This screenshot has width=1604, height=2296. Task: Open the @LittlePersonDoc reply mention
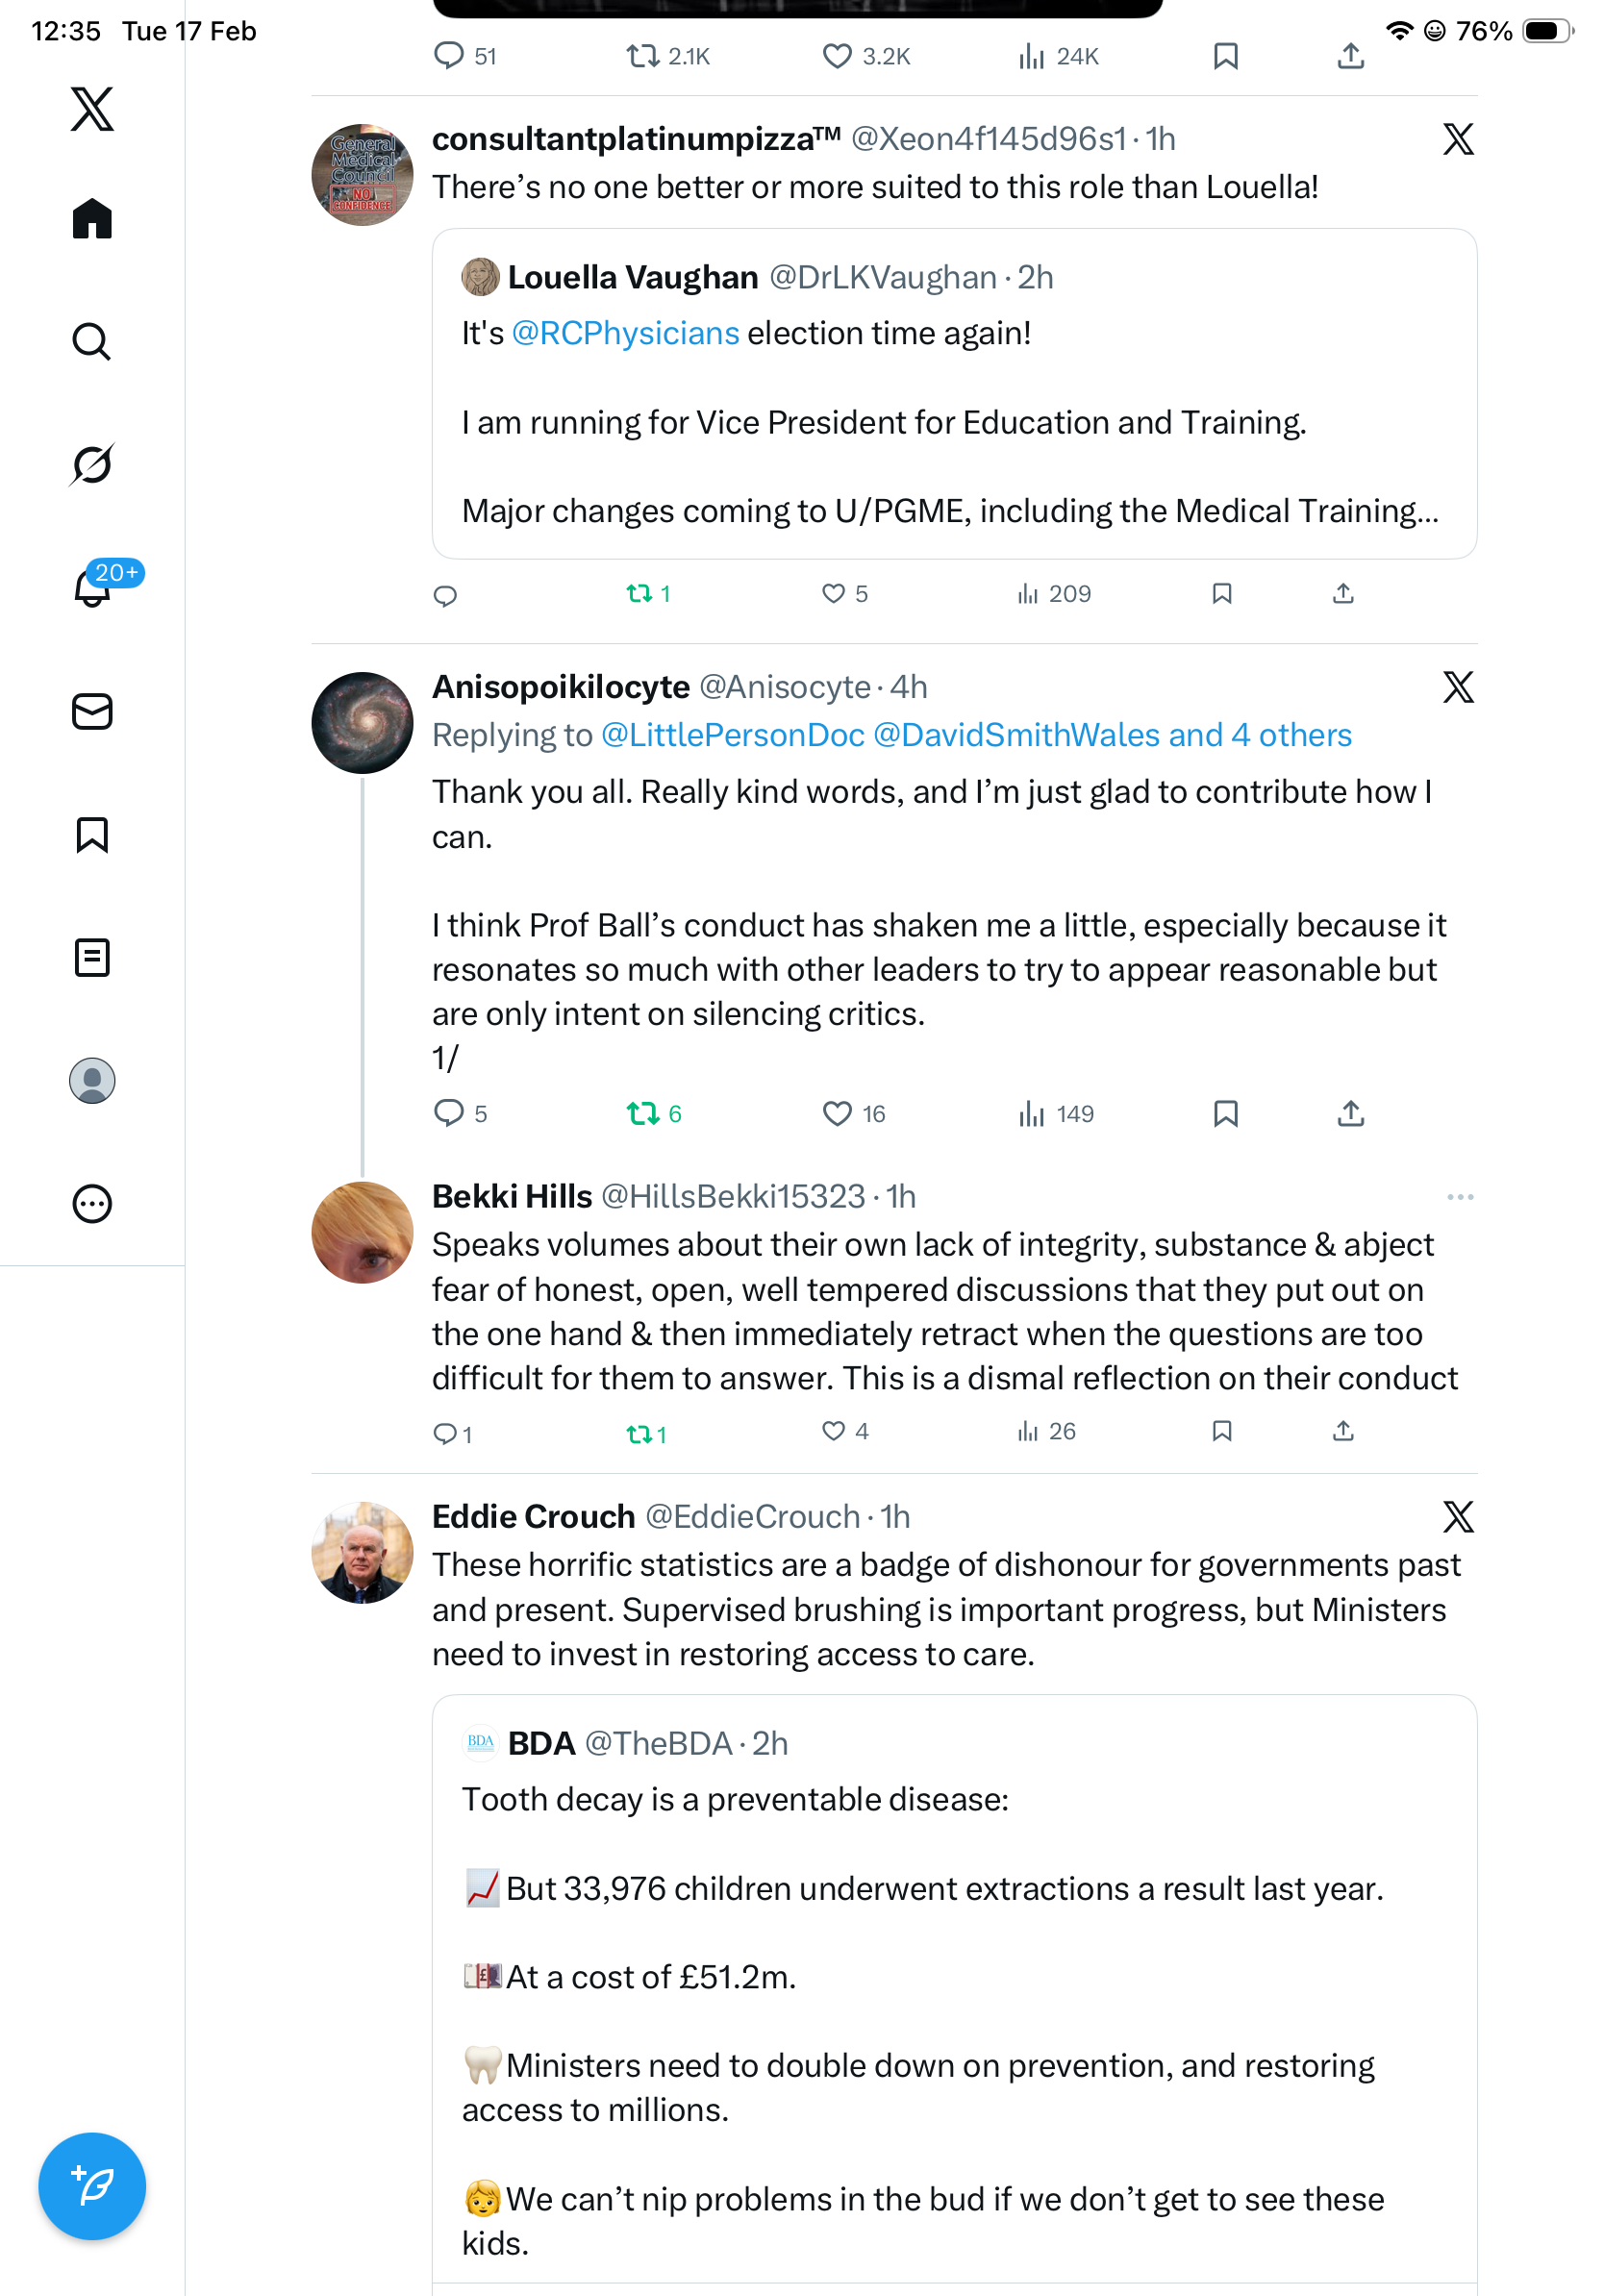(732, 735)
